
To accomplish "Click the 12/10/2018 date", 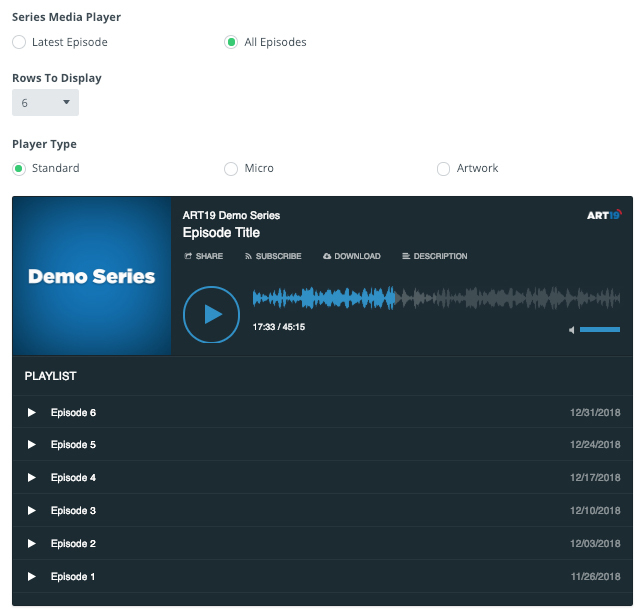I will point(595,510).
